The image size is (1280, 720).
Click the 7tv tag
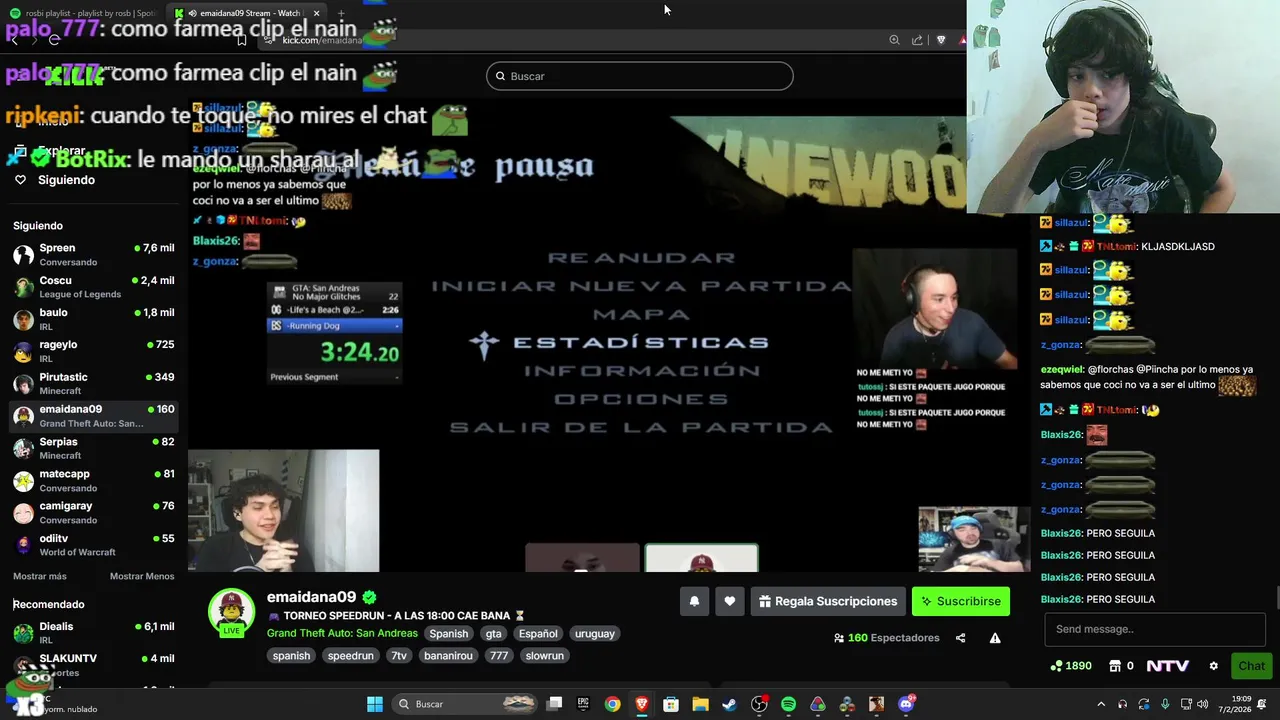click(x=399, y=656)
